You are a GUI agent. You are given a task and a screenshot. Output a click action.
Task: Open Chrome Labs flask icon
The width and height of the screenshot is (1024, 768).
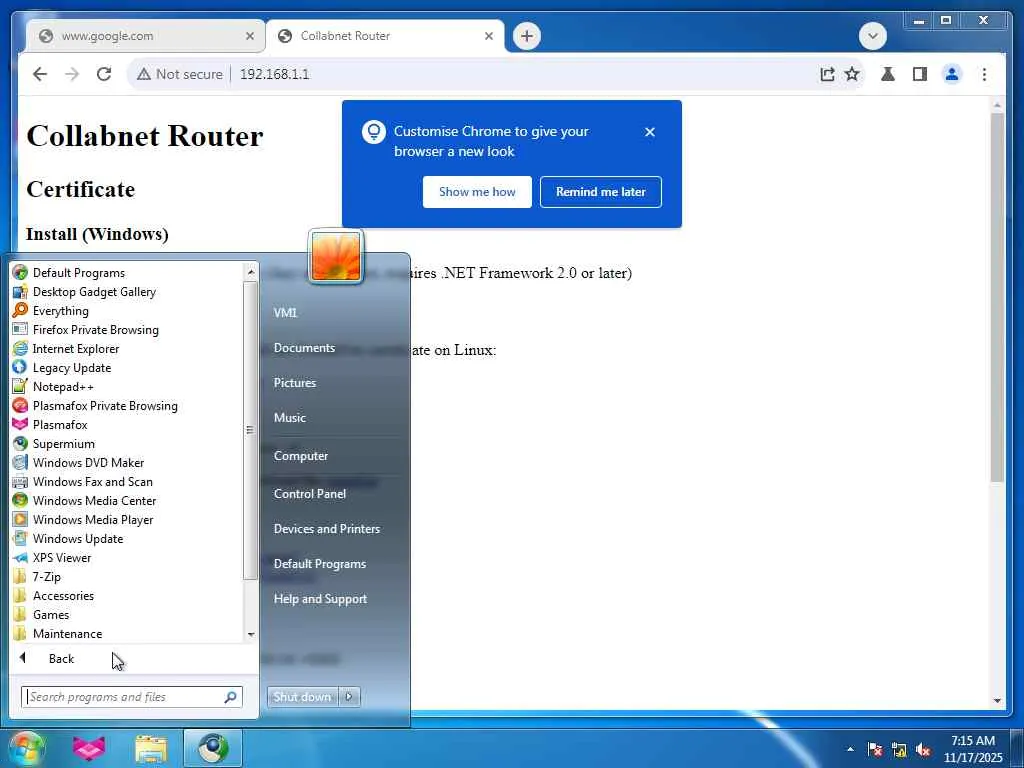[888, 74]
